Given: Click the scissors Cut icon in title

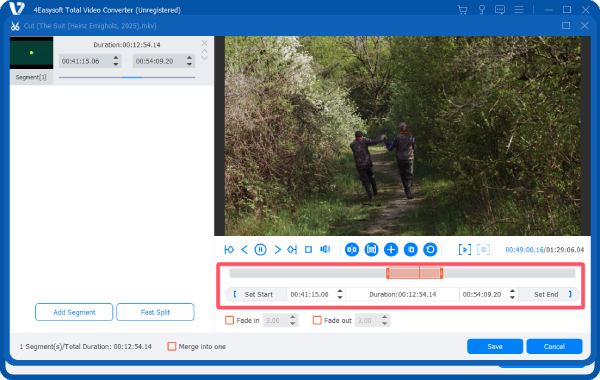Looking at the screenshot, I should (15, 26).
